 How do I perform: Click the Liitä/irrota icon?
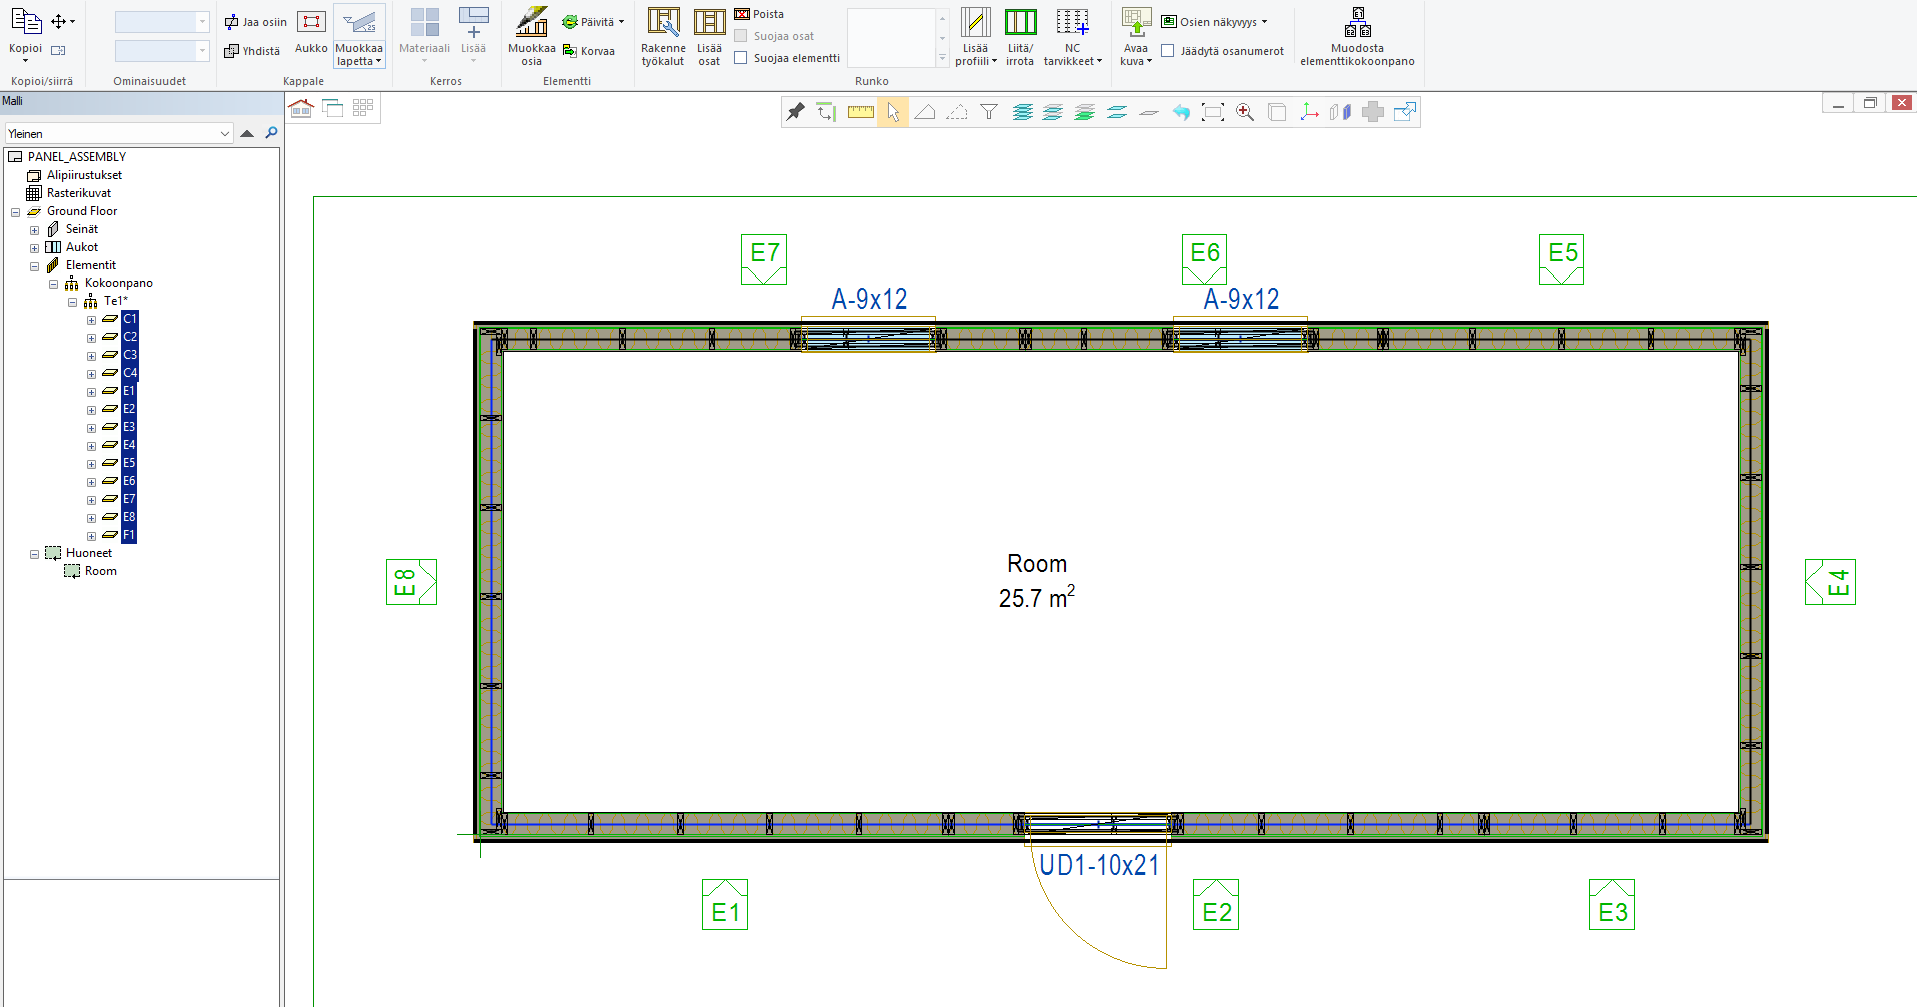pos(1020,37)
